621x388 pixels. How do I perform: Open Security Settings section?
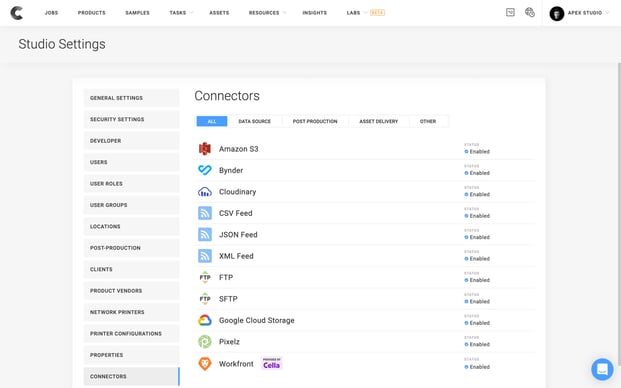point(131,119)
